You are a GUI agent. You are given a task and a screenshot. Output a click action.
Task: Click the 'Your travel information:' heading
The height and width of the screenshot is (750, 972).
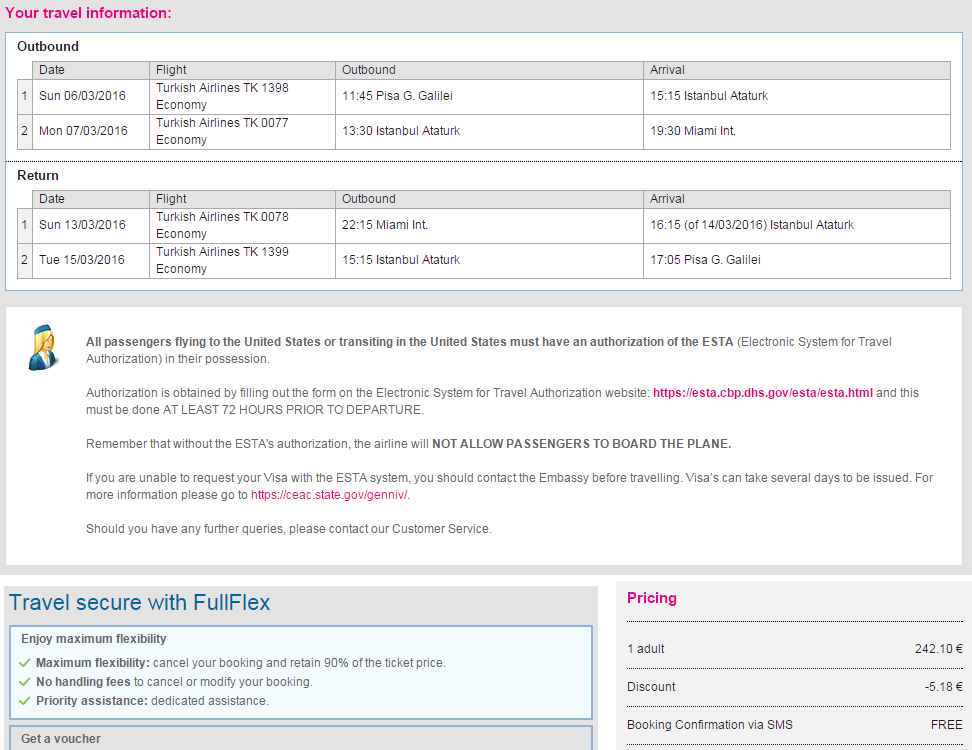click(88, 13)
